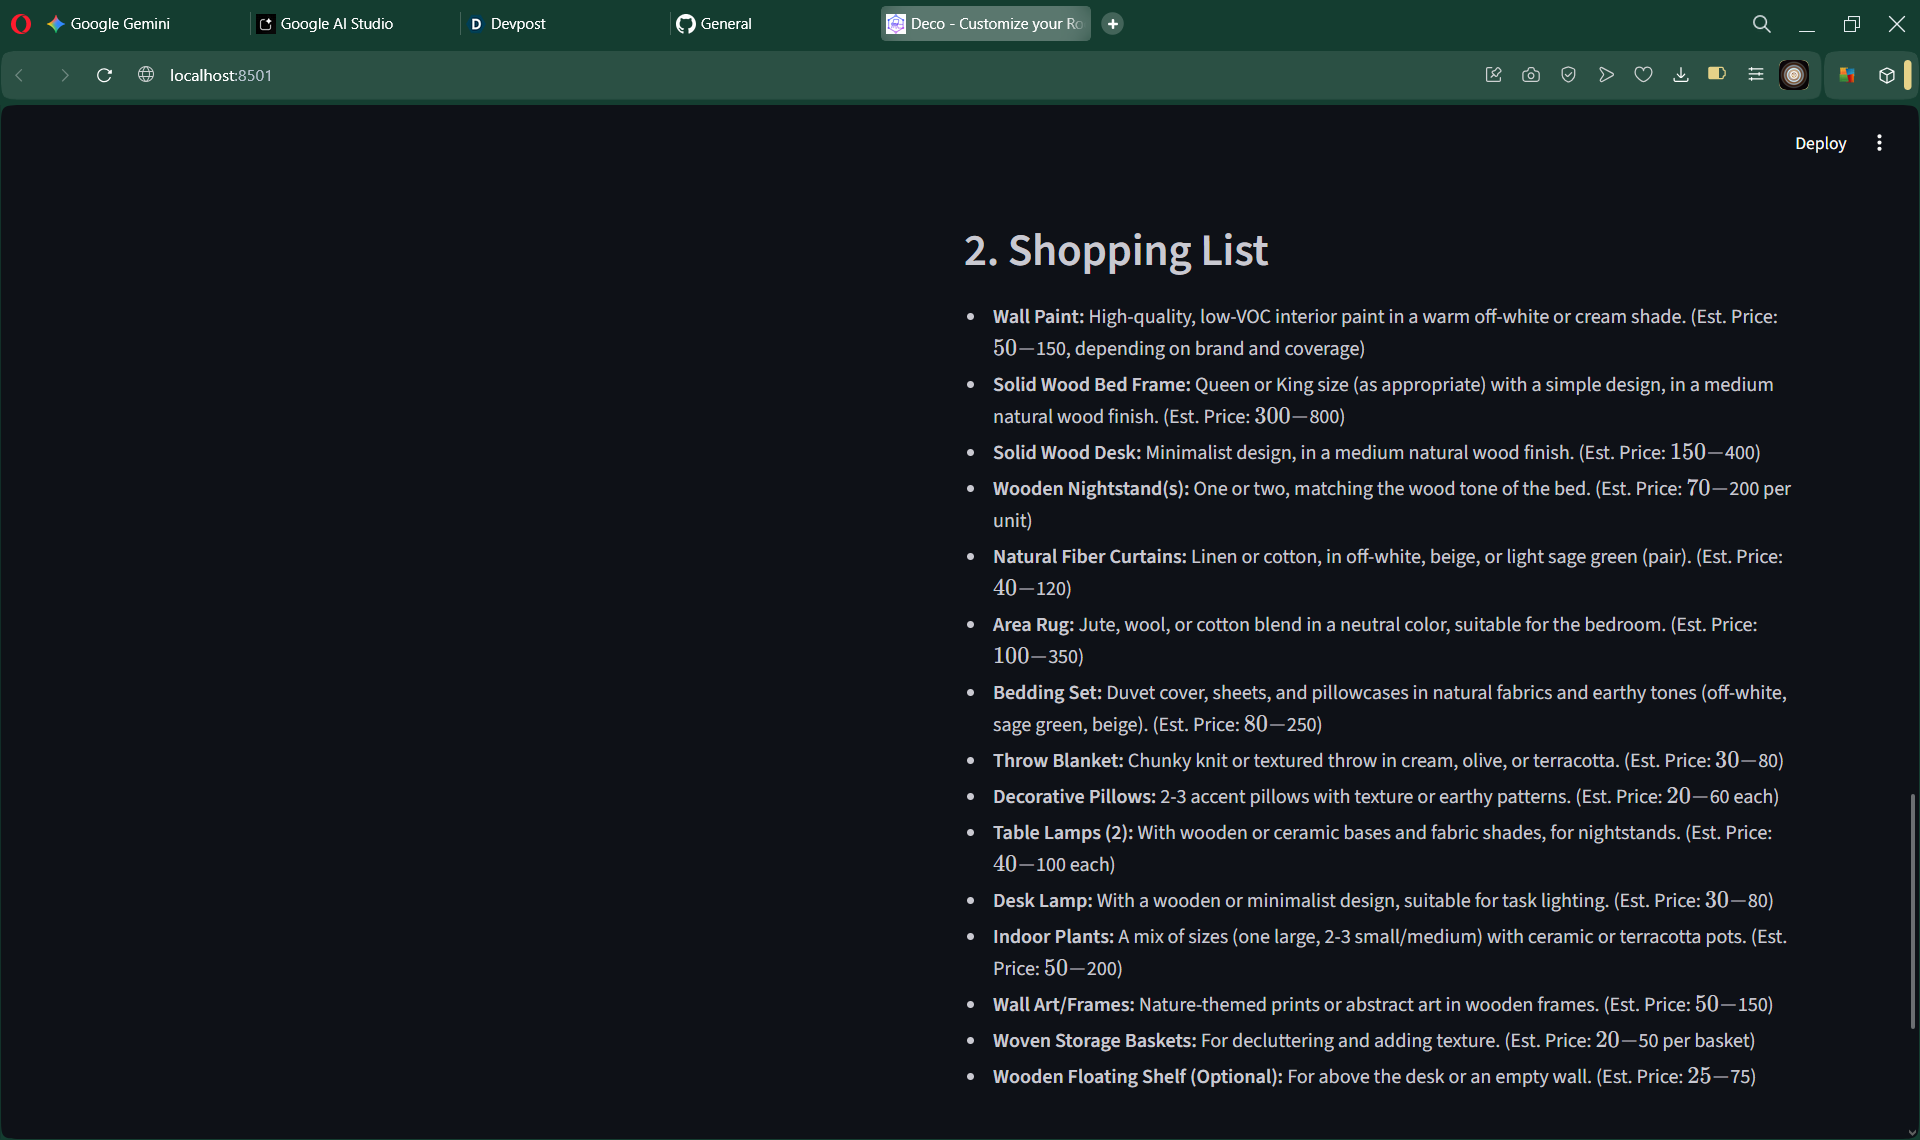Switch to the Google AI Studio tab
1920x1140 pixels.
(336, 23)
